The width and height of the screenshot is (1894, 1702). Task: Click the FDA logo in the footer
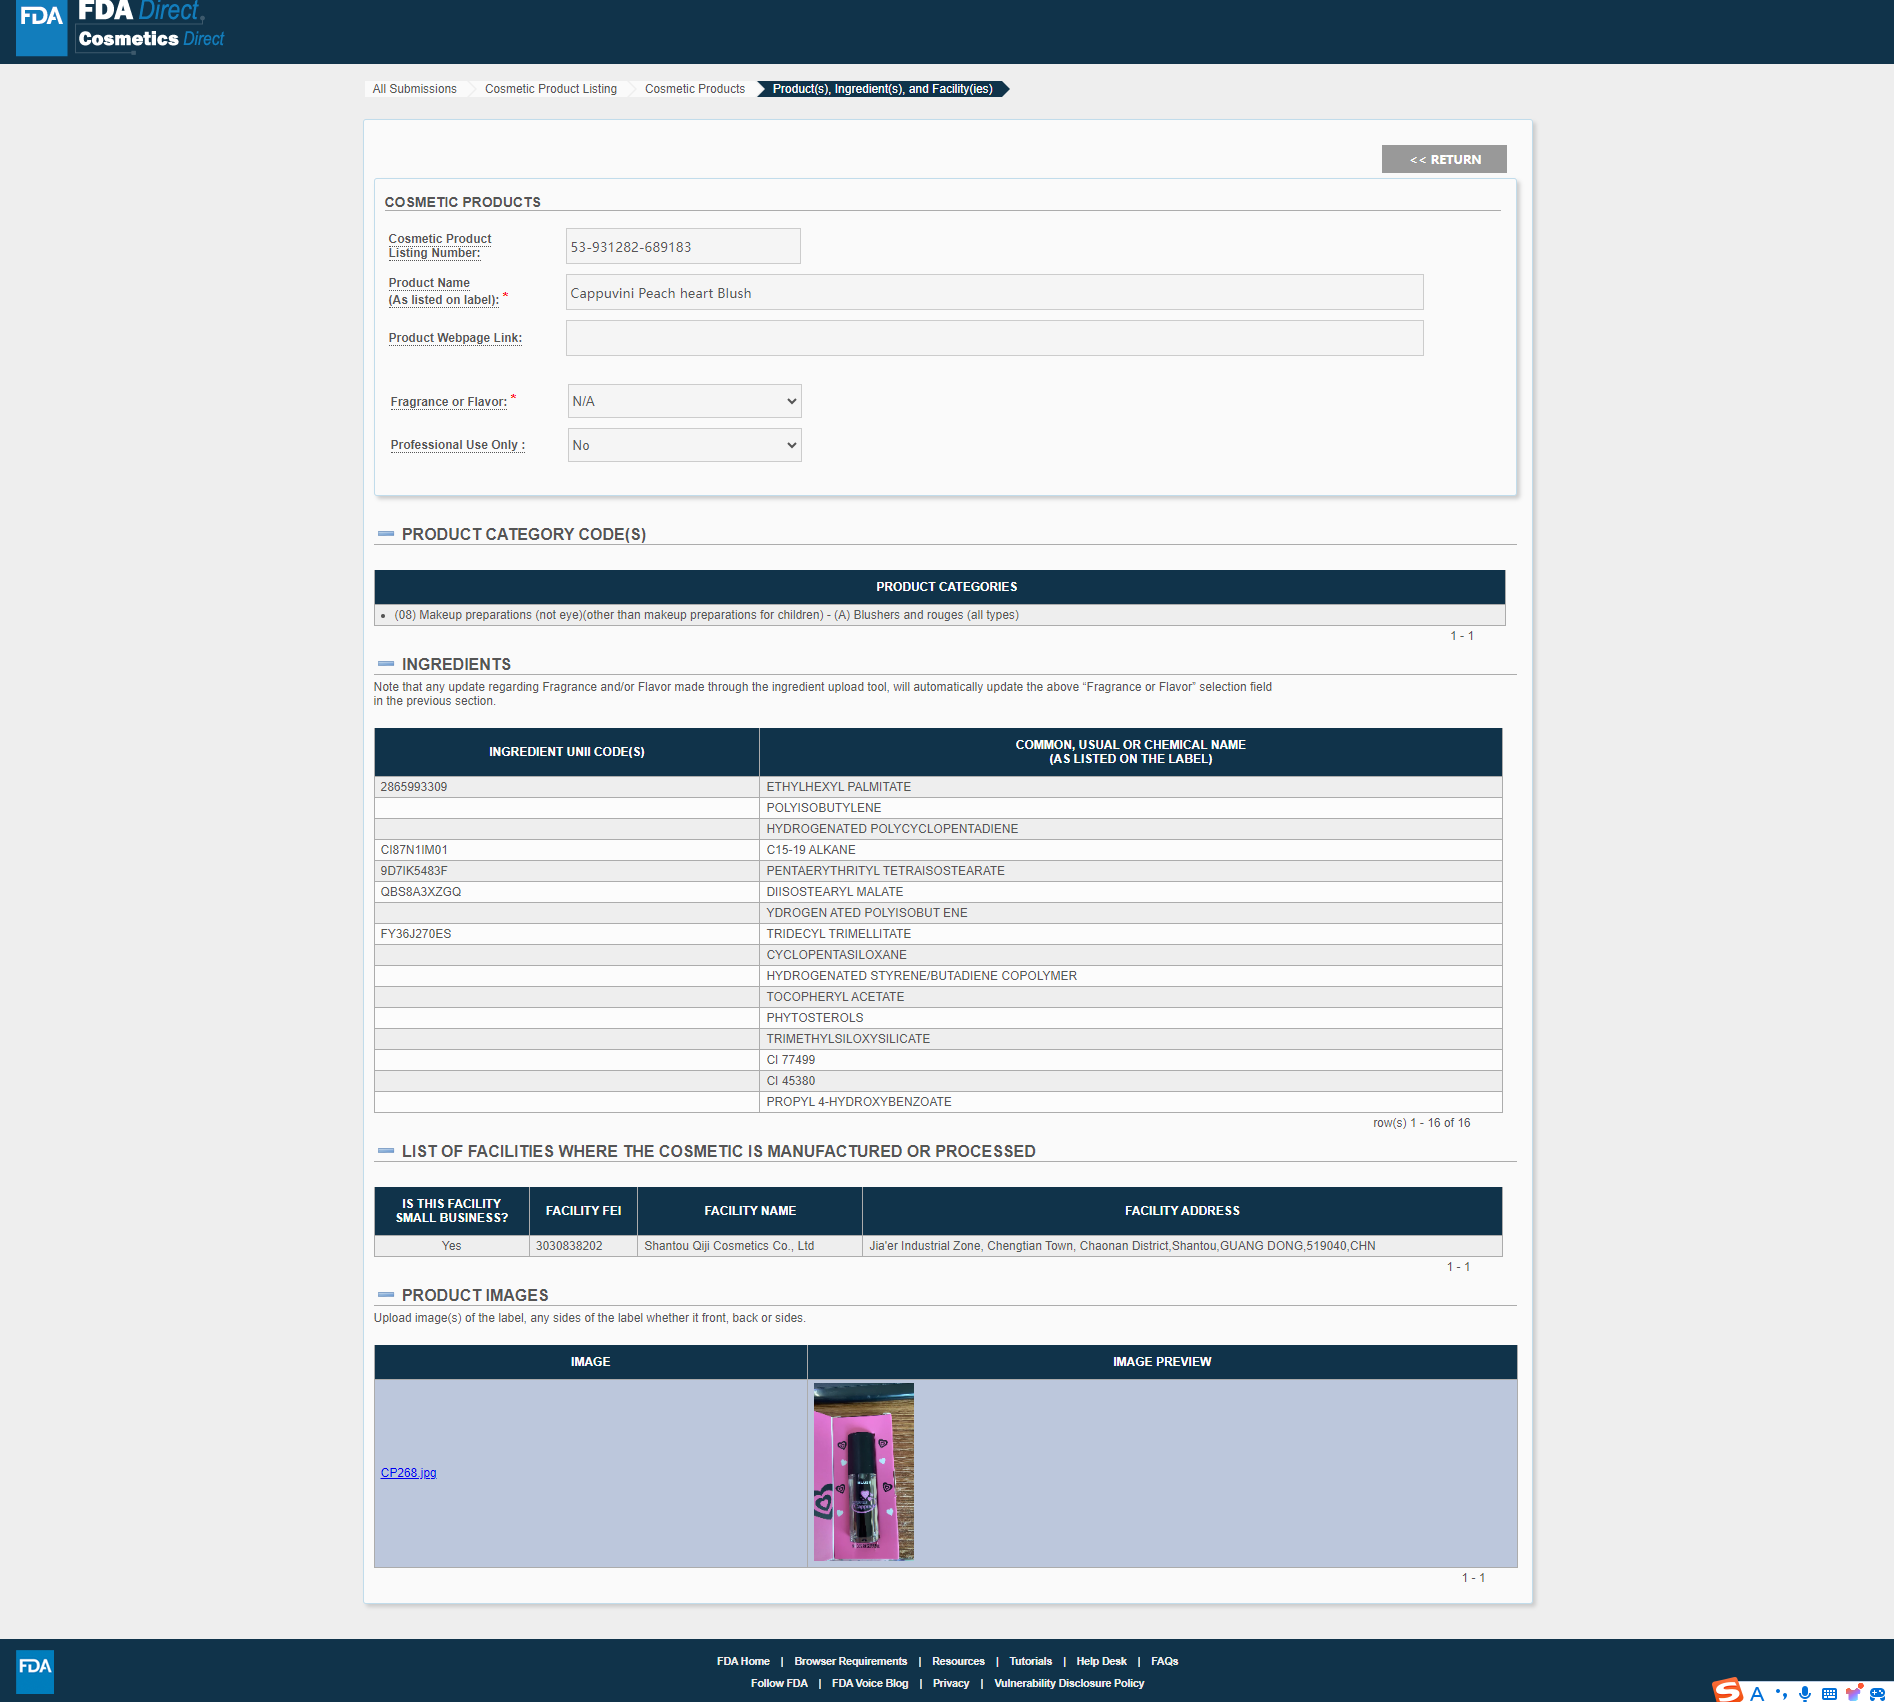[35, 1670]
